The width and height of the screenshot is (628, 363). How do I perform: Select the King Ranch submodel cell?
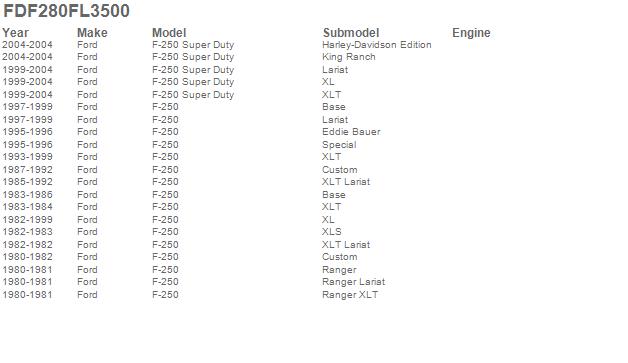coord(348,57)
